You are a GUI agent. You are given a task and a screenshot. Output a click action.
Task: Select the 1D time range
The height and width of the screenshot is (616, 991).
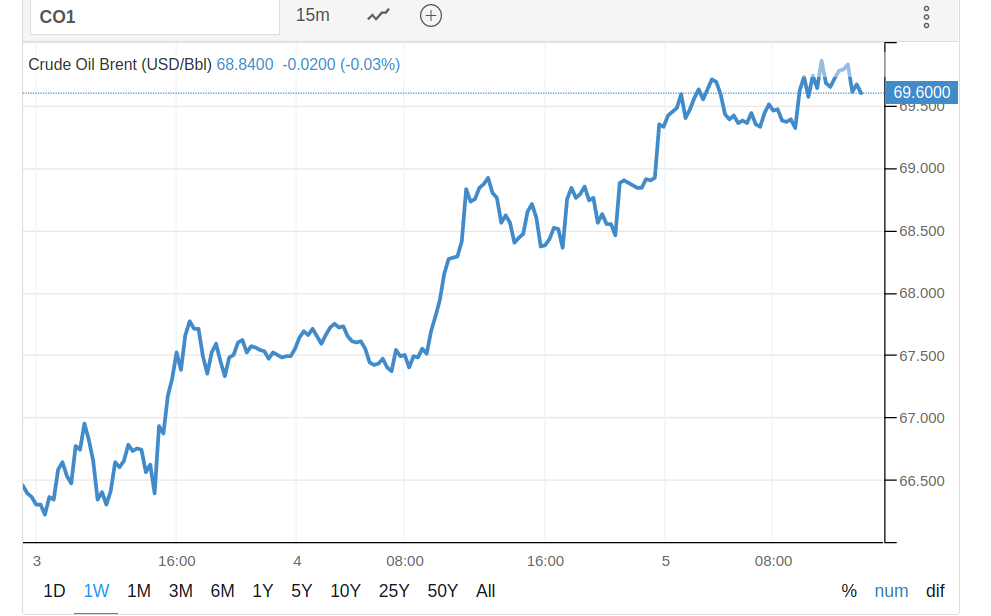pos(55,591)
